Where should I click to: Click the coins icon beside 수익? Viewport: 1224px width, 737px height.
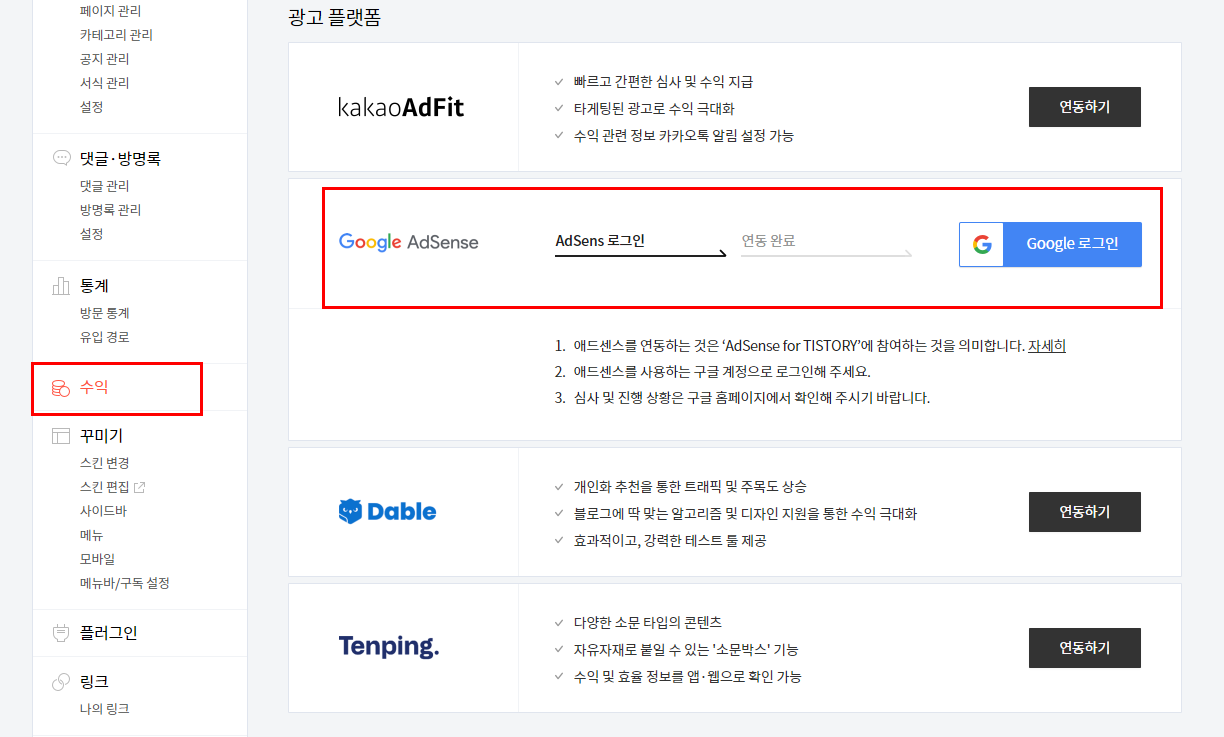click(61, 387)
